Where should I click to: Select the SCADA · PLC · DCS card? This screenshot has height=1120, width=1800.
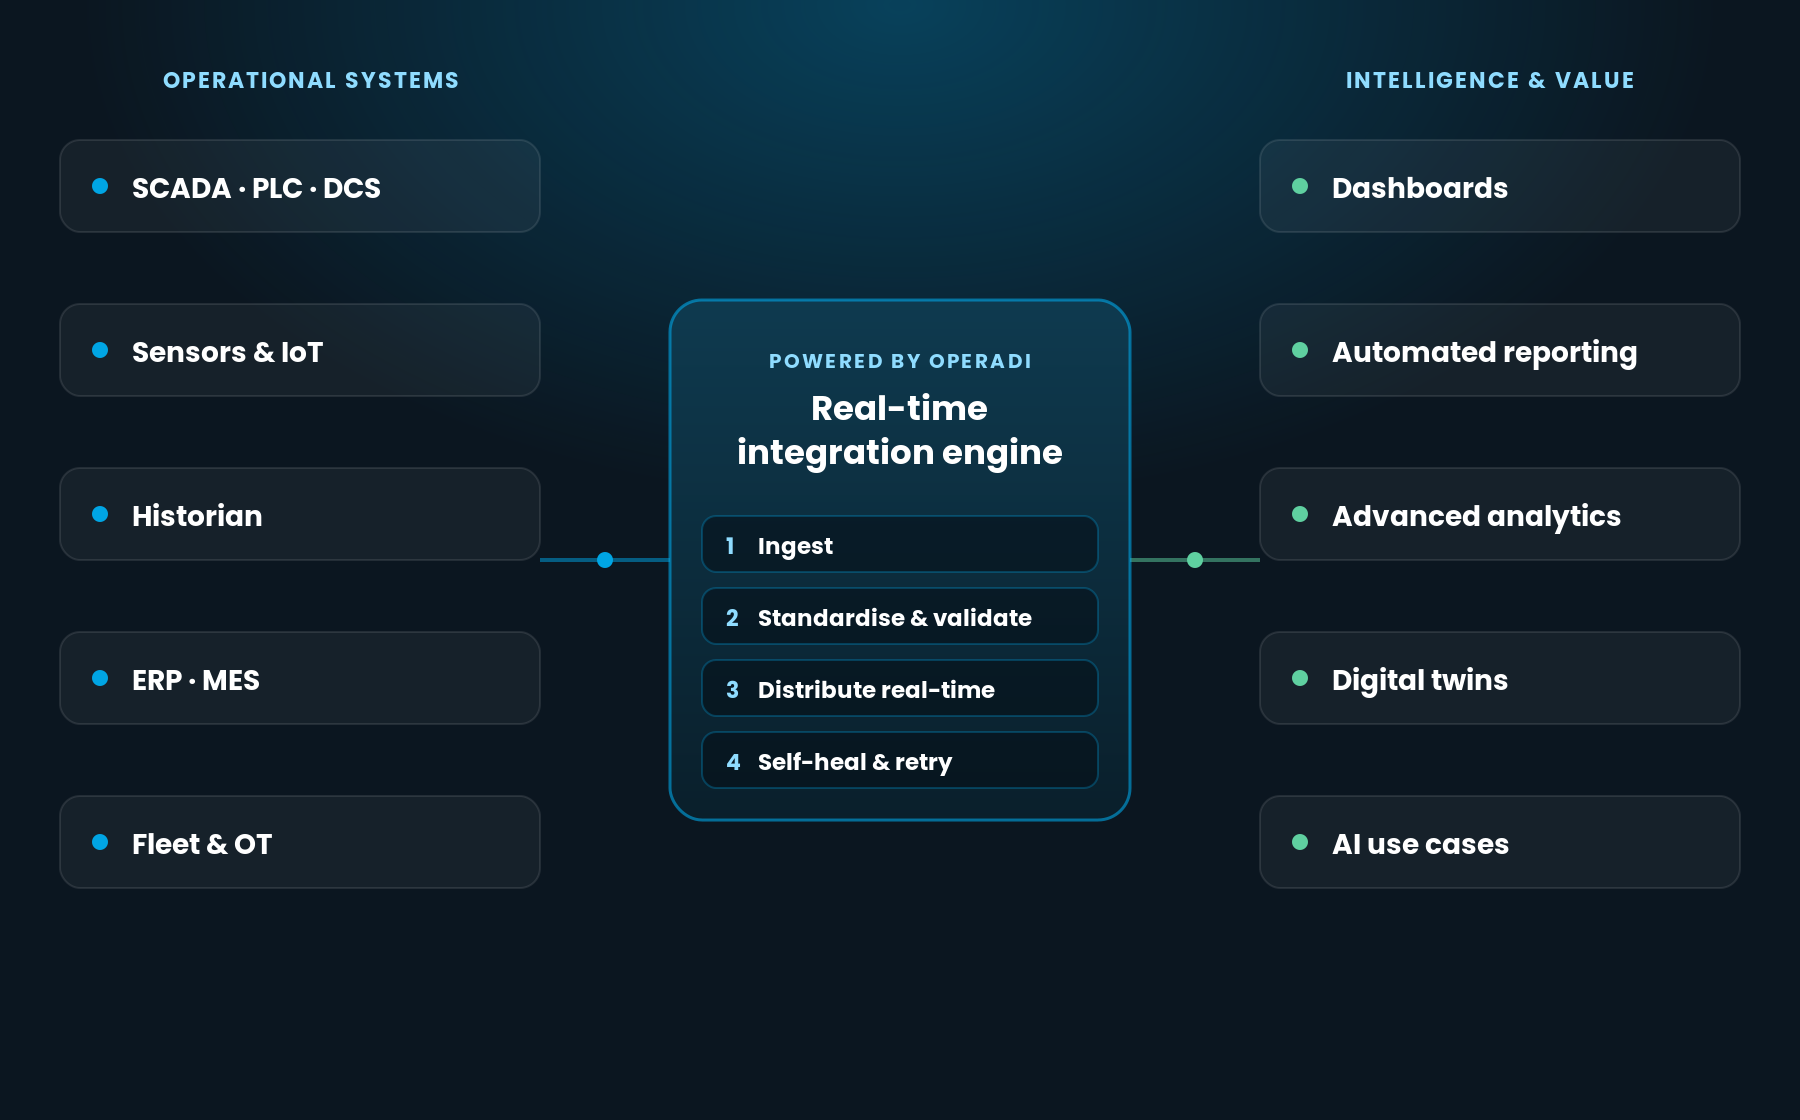tap(300, 186)
